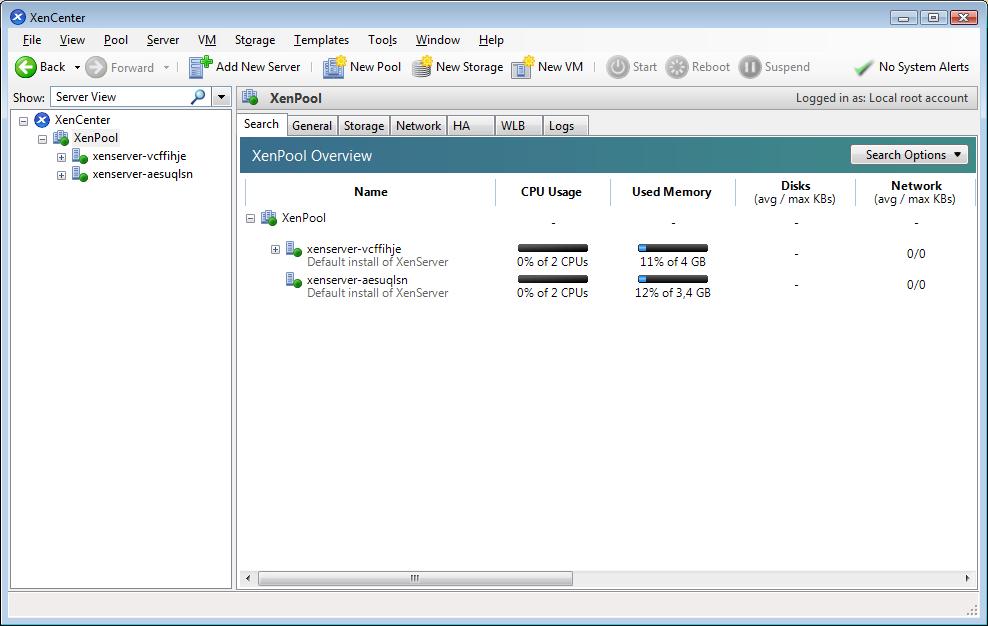Viewport: 988px width, 626px height.
Task: Open the Window menu
Action: click(x=438, y=40)
